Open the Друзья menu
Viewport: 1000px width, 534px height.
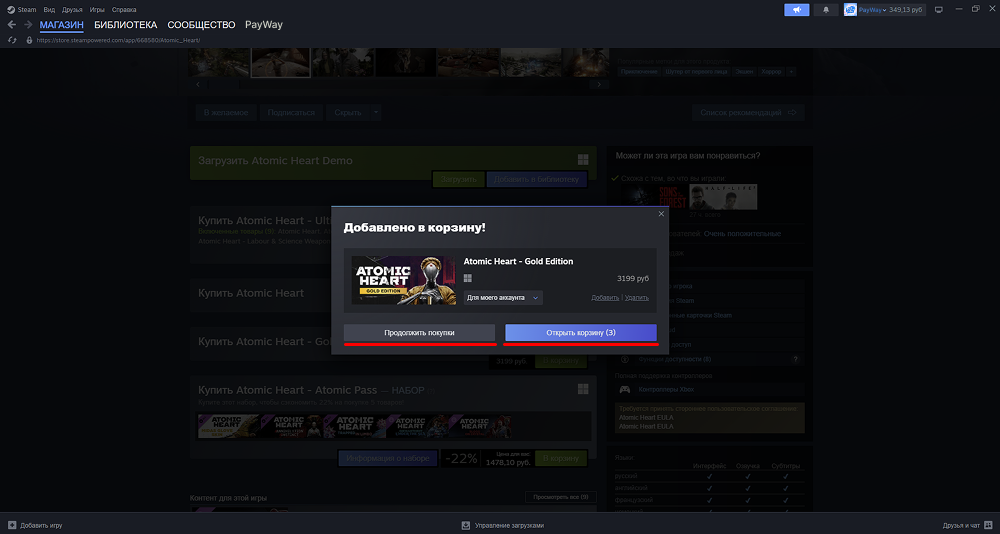pyautogui.click(x=72, y=10)
